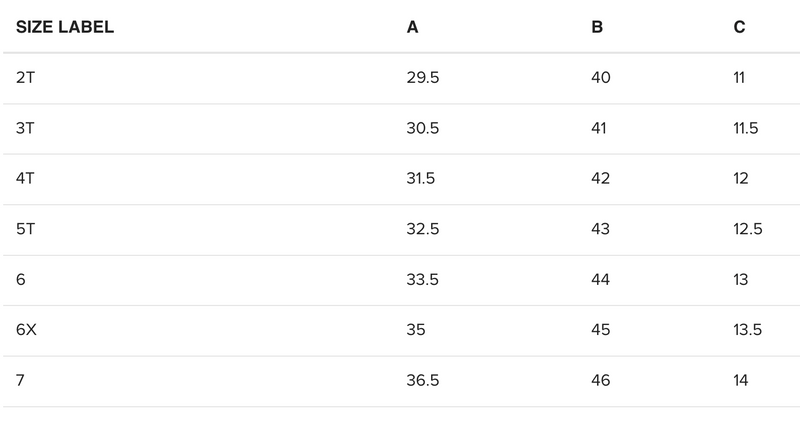Select the 4T size label cell
The height and width of the screenshot is (421, 800).
click(x=25, y=179)
